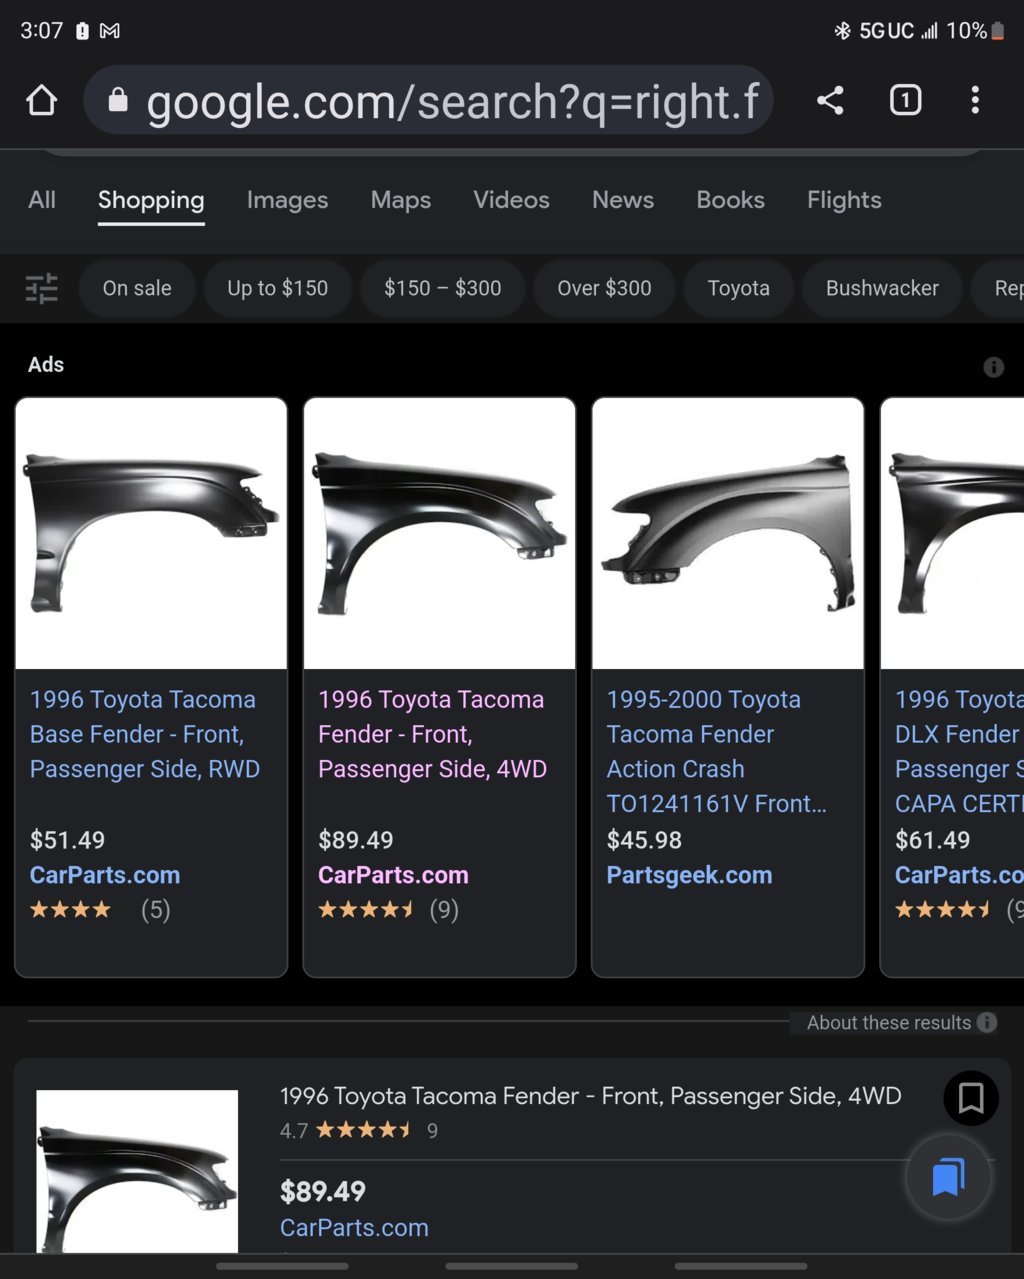Visit Partsgeek.com seller link
The image size is (1024, 1279).
689,875
